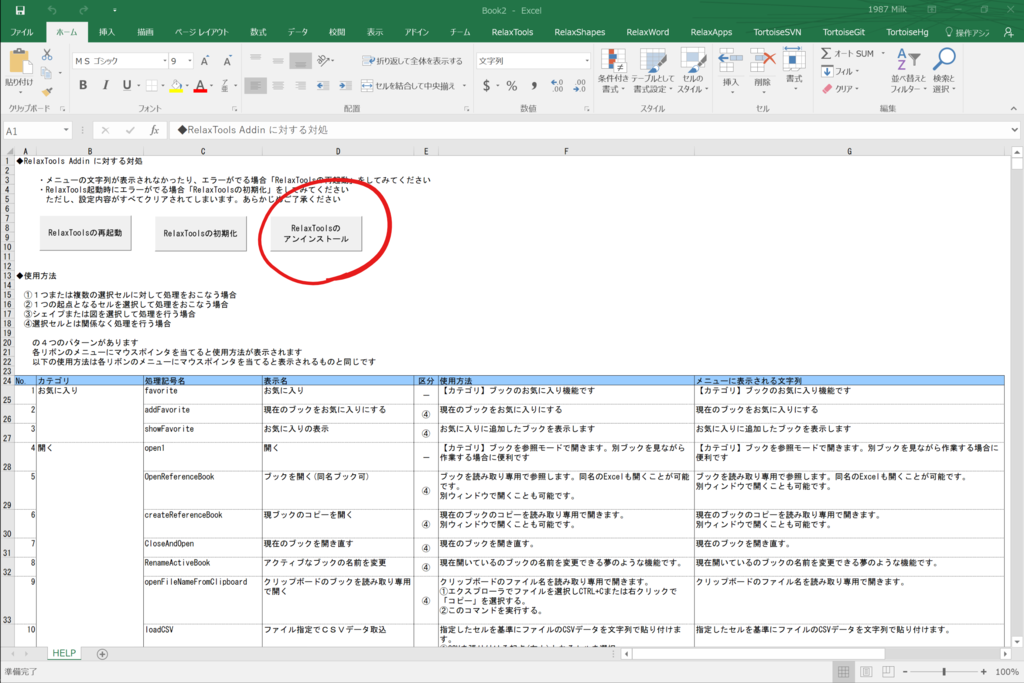Open Find and Select magnifier (検索と選択)
The height and width of the screenshot is (683, 1024).
click(944, 71)
